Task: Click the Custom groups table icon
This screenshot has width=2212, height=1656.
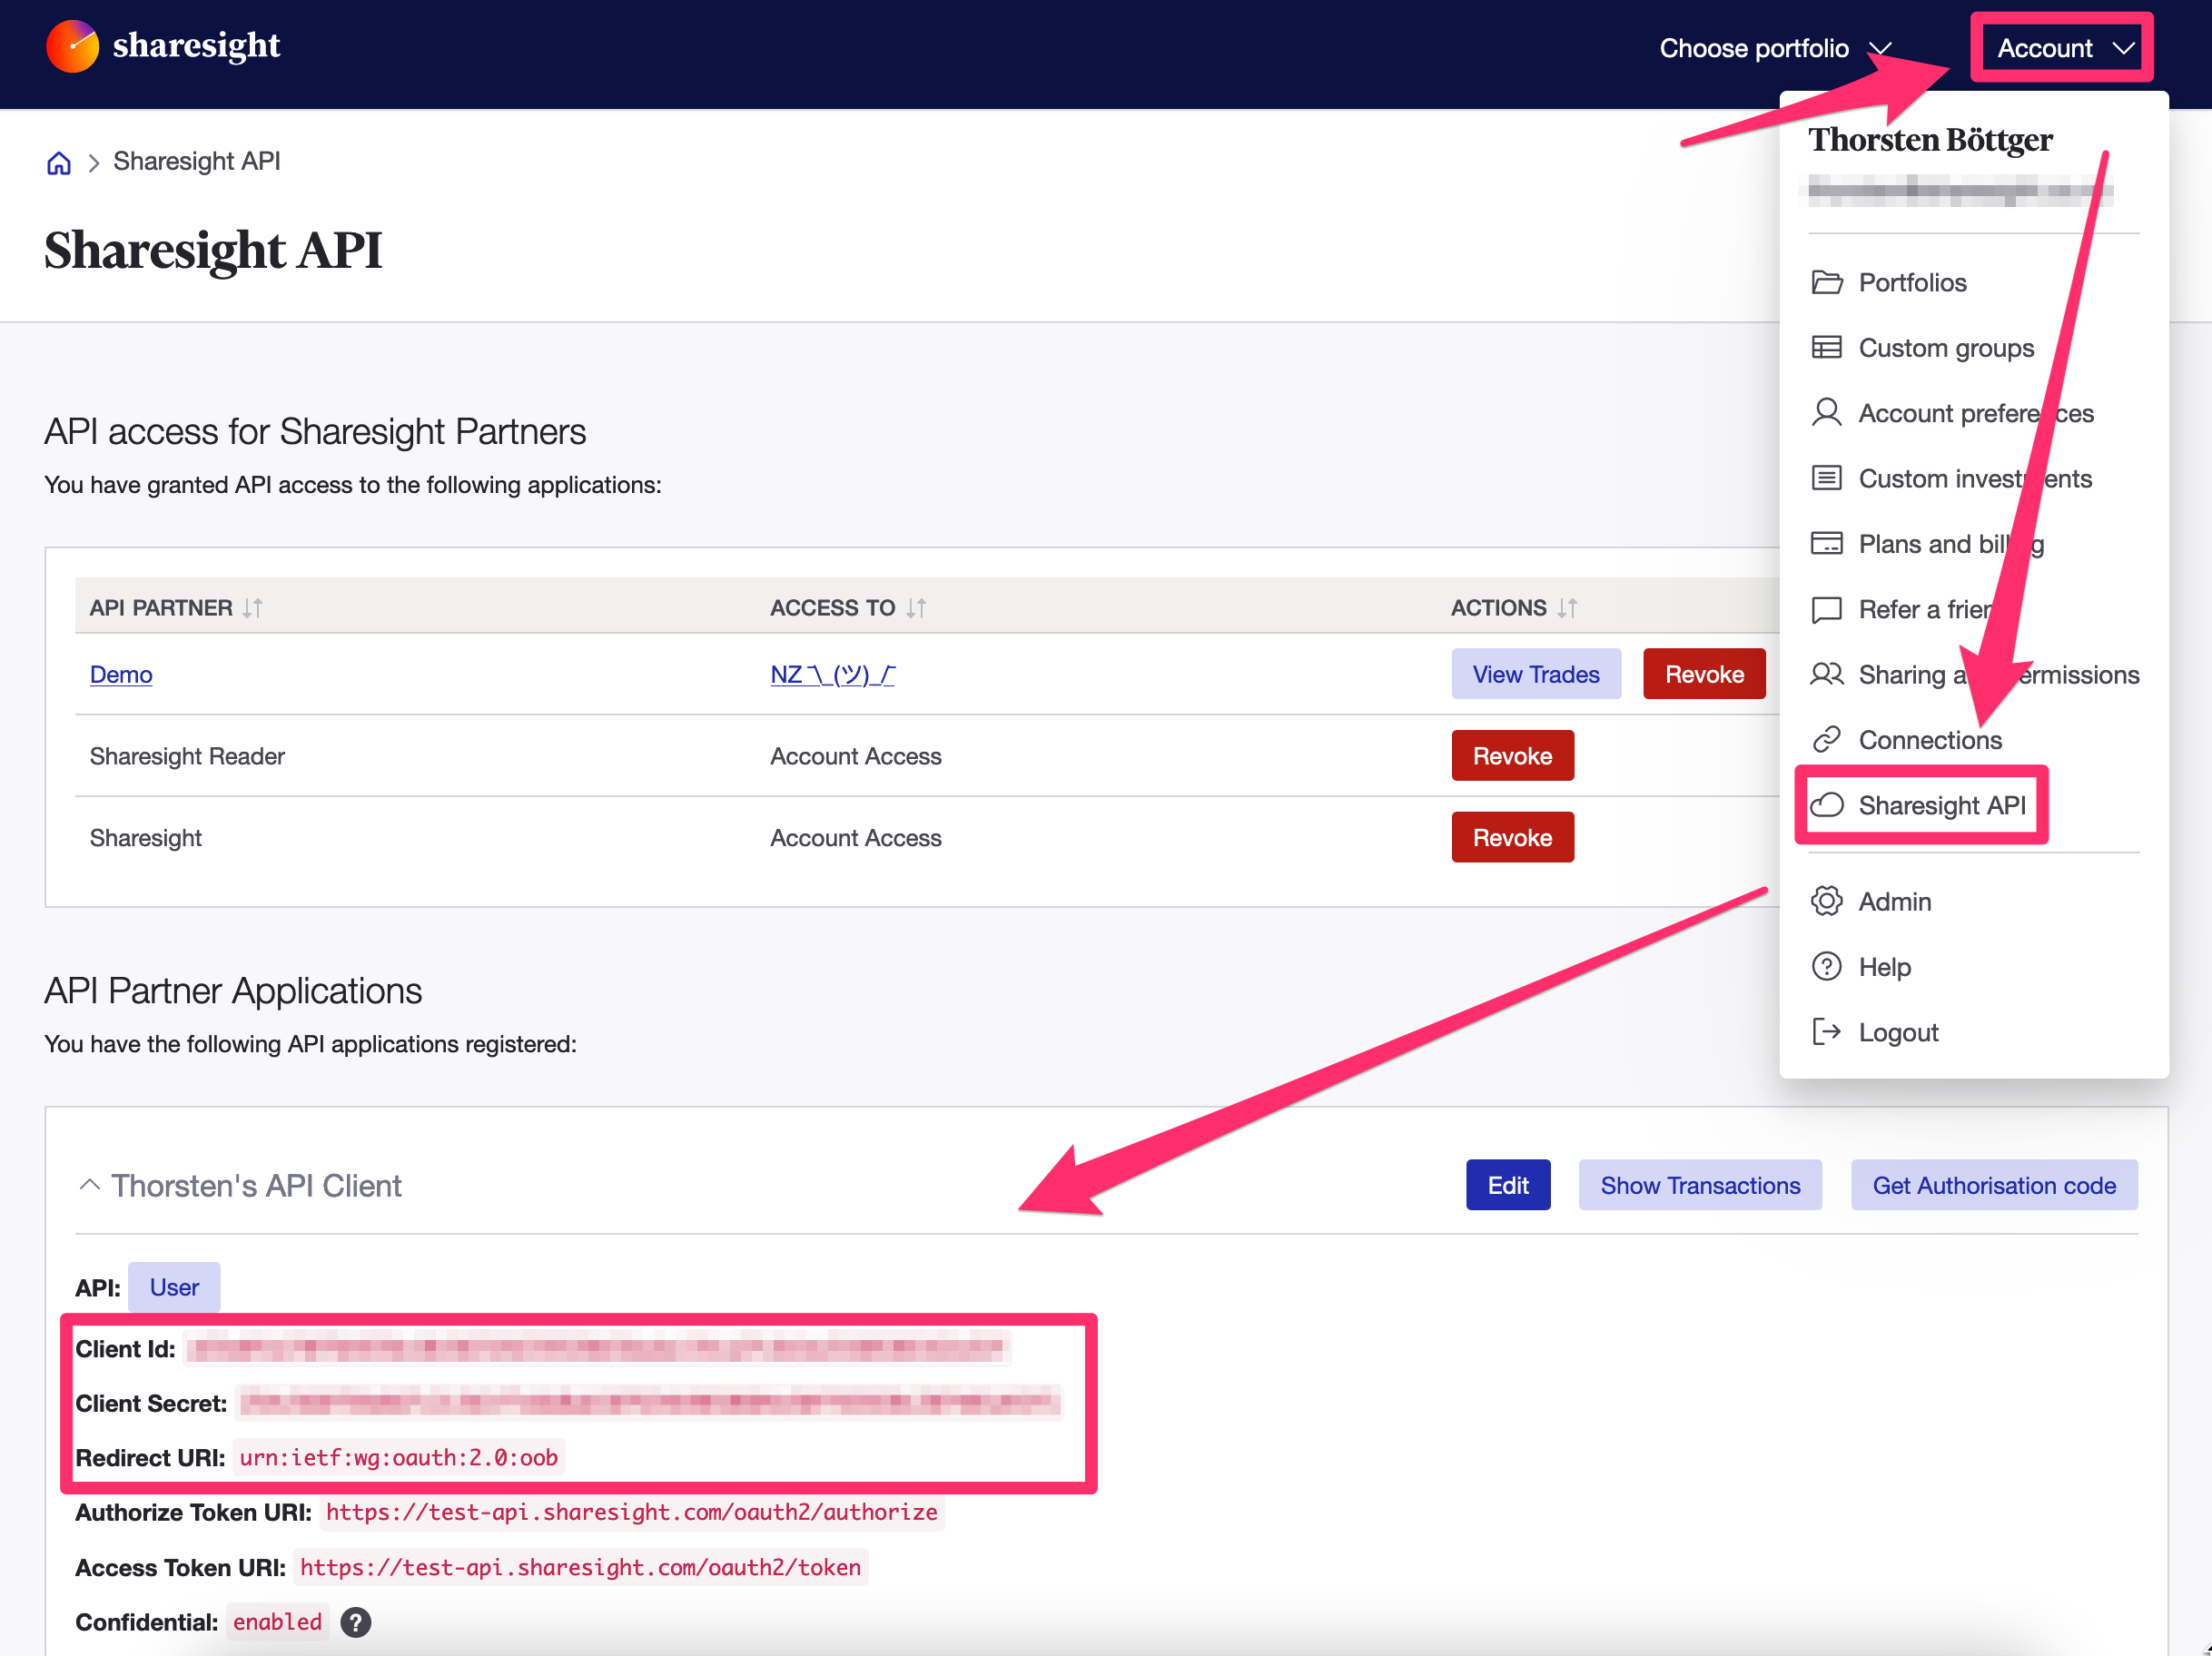Action: click(x=1827, y=348)
